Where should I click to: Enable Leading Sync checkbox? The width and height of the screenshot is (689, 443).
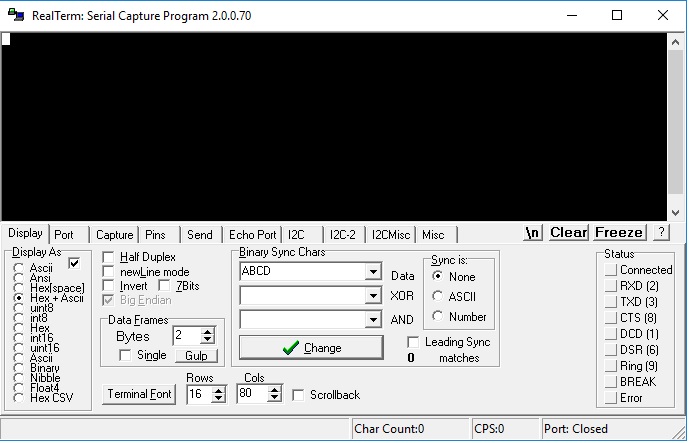point(413,342)
